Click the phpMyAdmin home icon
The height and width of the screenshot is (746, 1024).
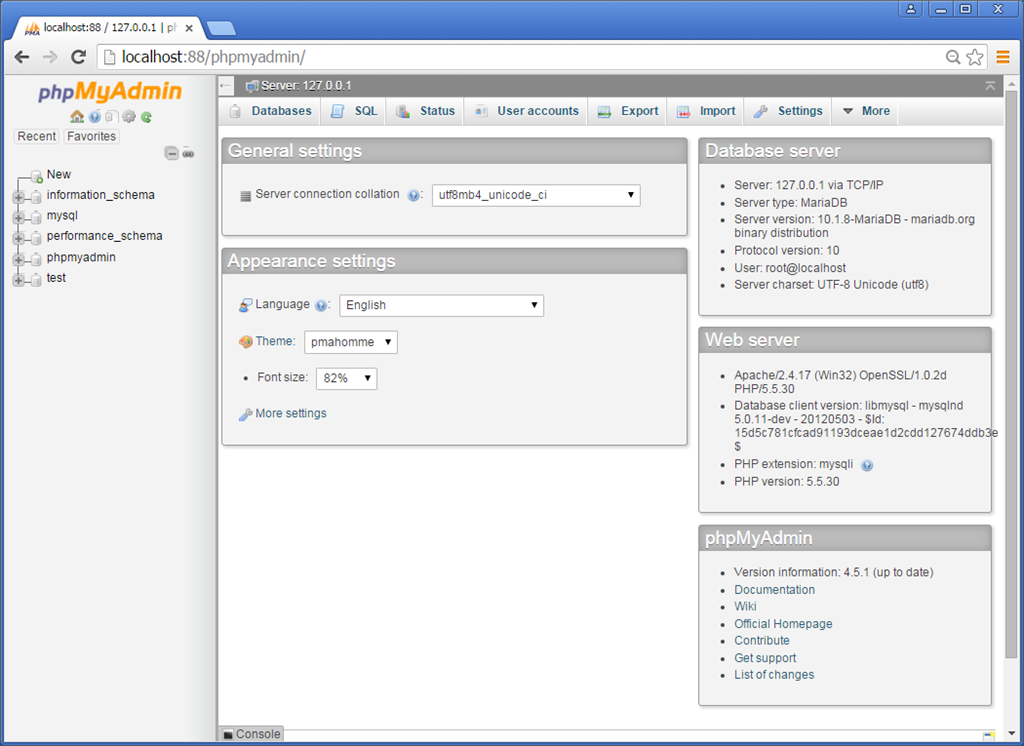(x=76, y=116)
